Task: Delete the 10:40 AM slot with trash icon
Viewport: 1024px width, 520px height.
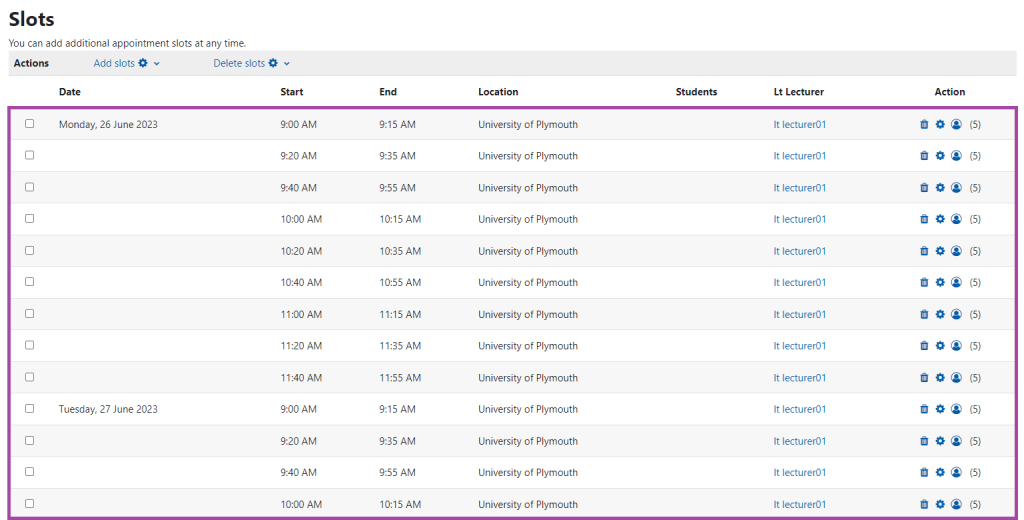Action: pyautogui.click(x=924, y=282)
